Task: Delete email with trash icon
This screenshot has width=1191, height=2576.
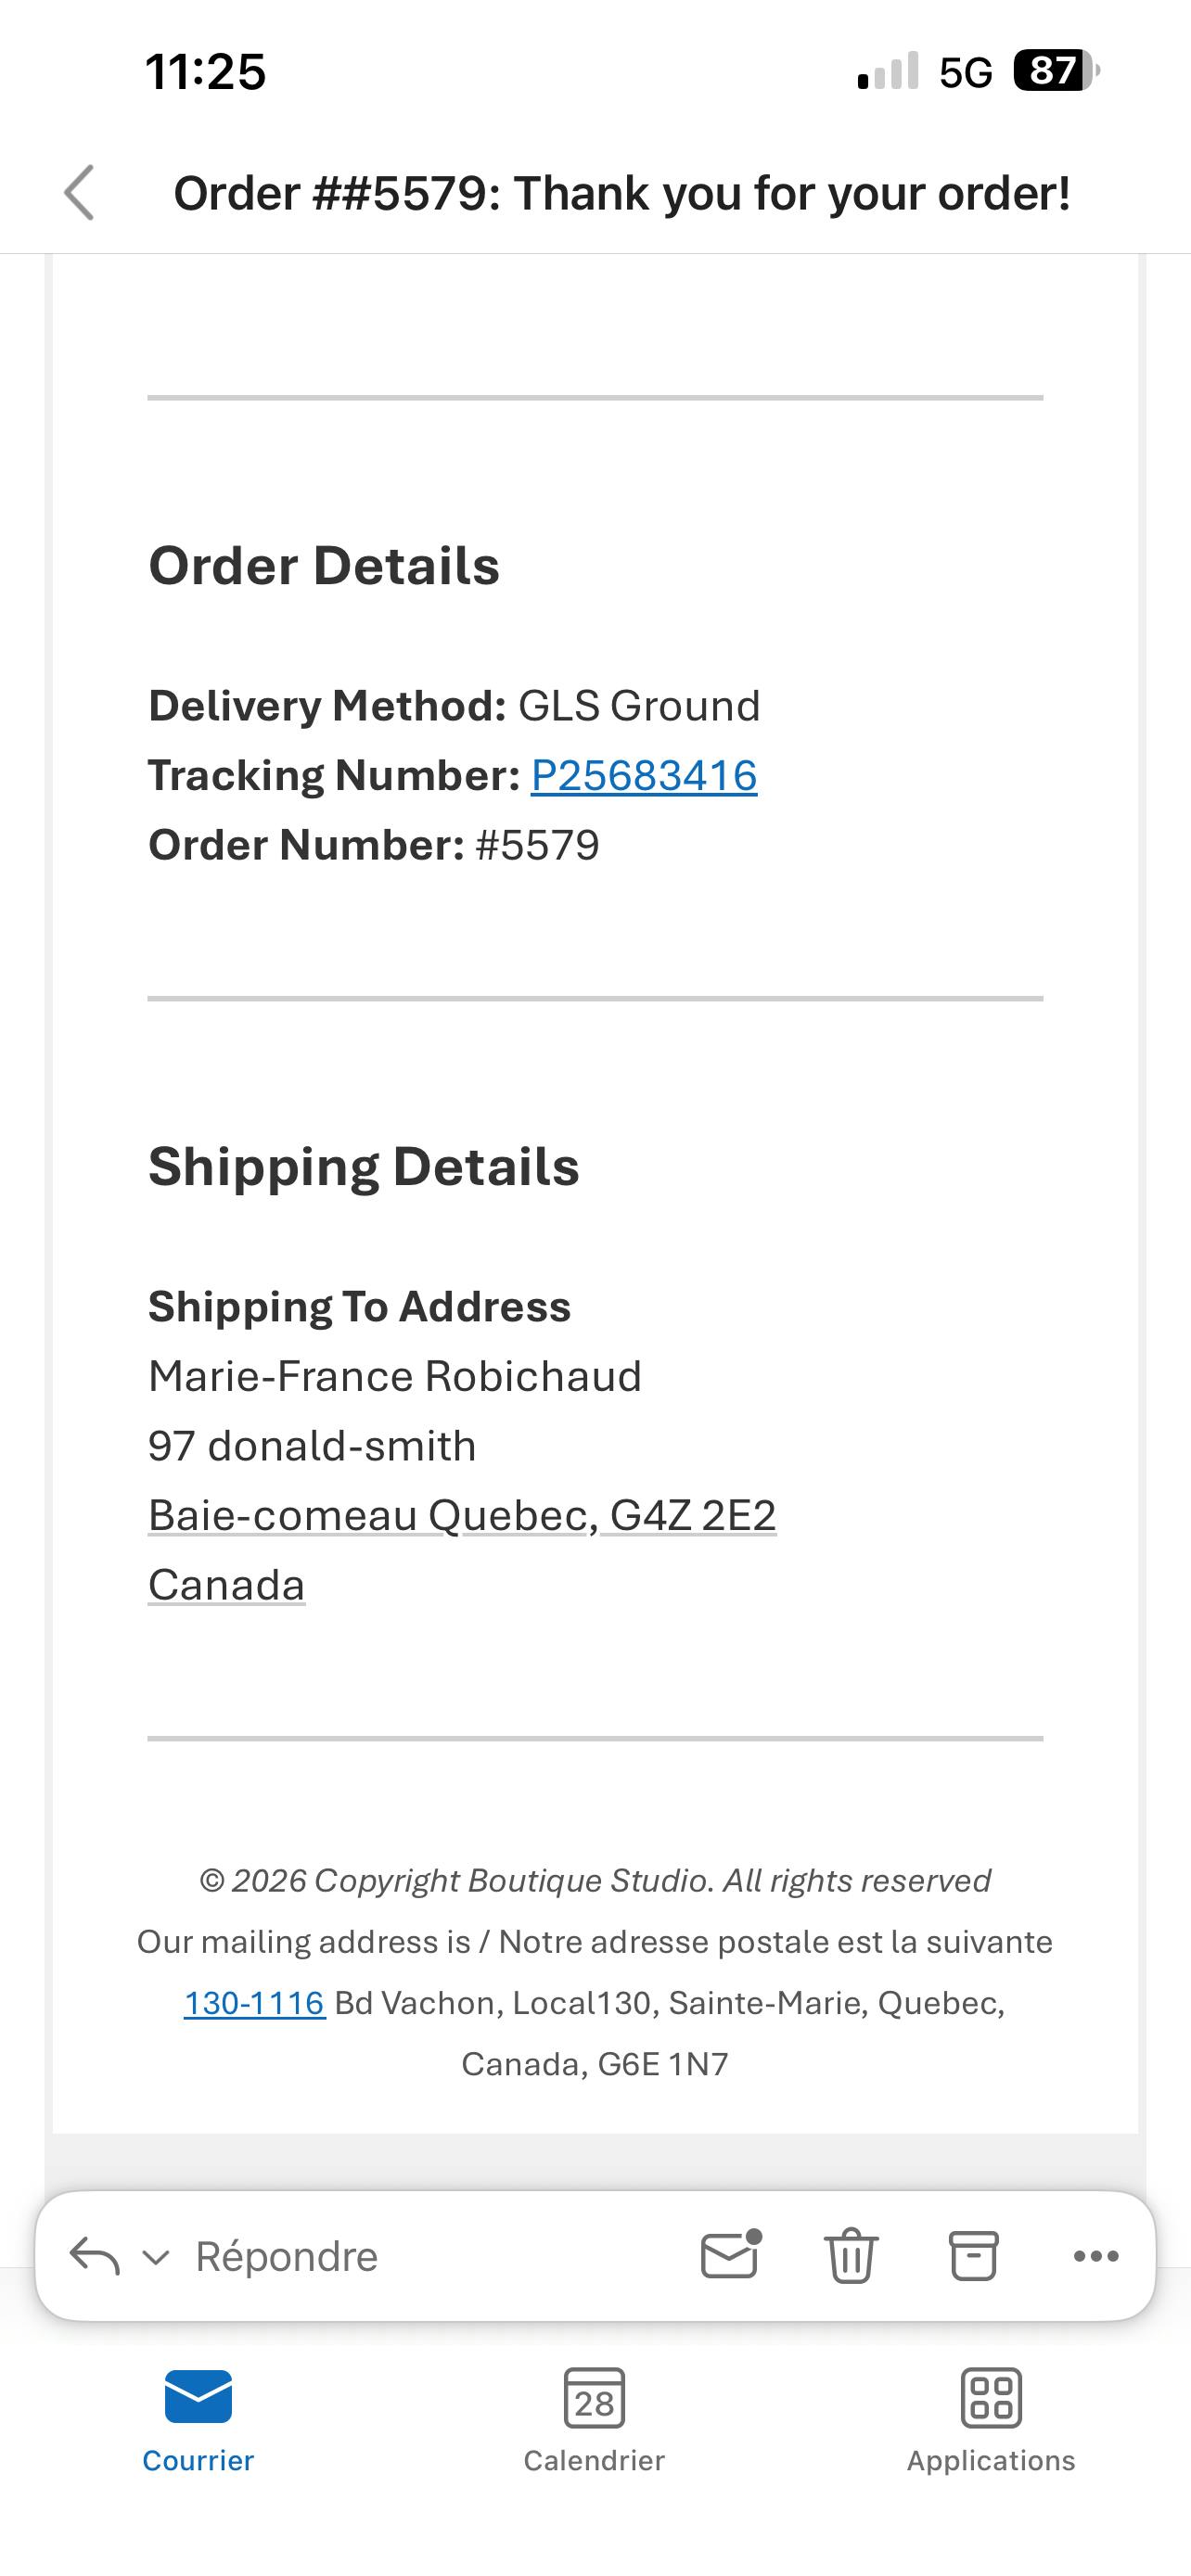Action: click(851, 2256)
